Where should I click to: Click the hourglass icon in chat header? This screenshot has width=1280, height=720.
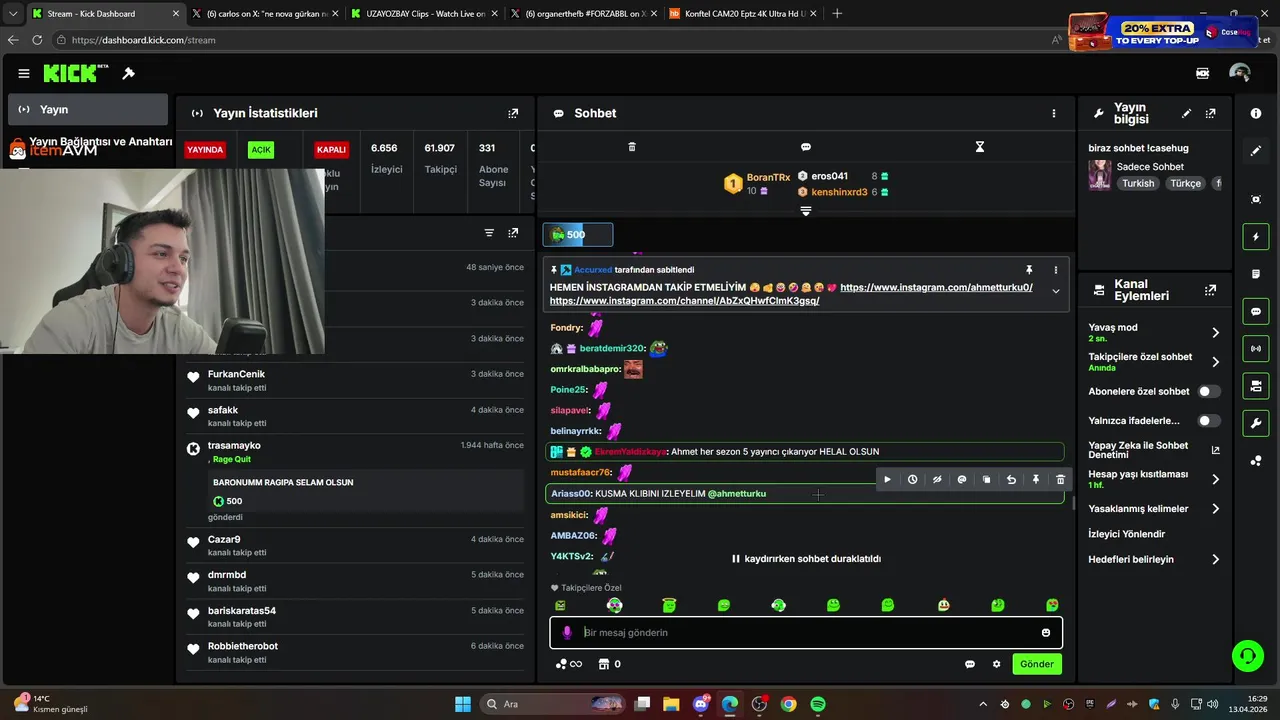tap(980, 147)
